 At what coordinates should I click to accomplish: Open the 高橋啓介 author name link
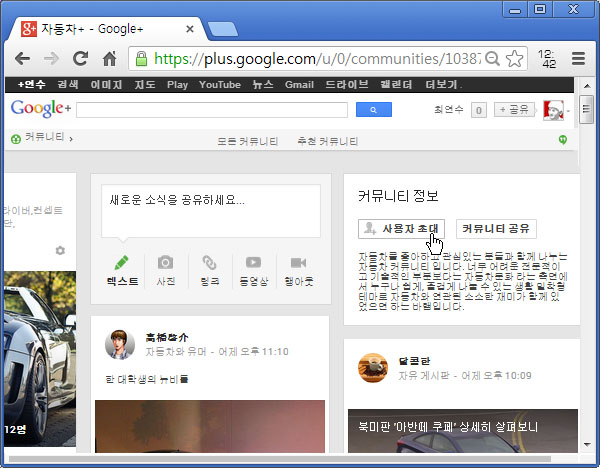click(166, 337)
